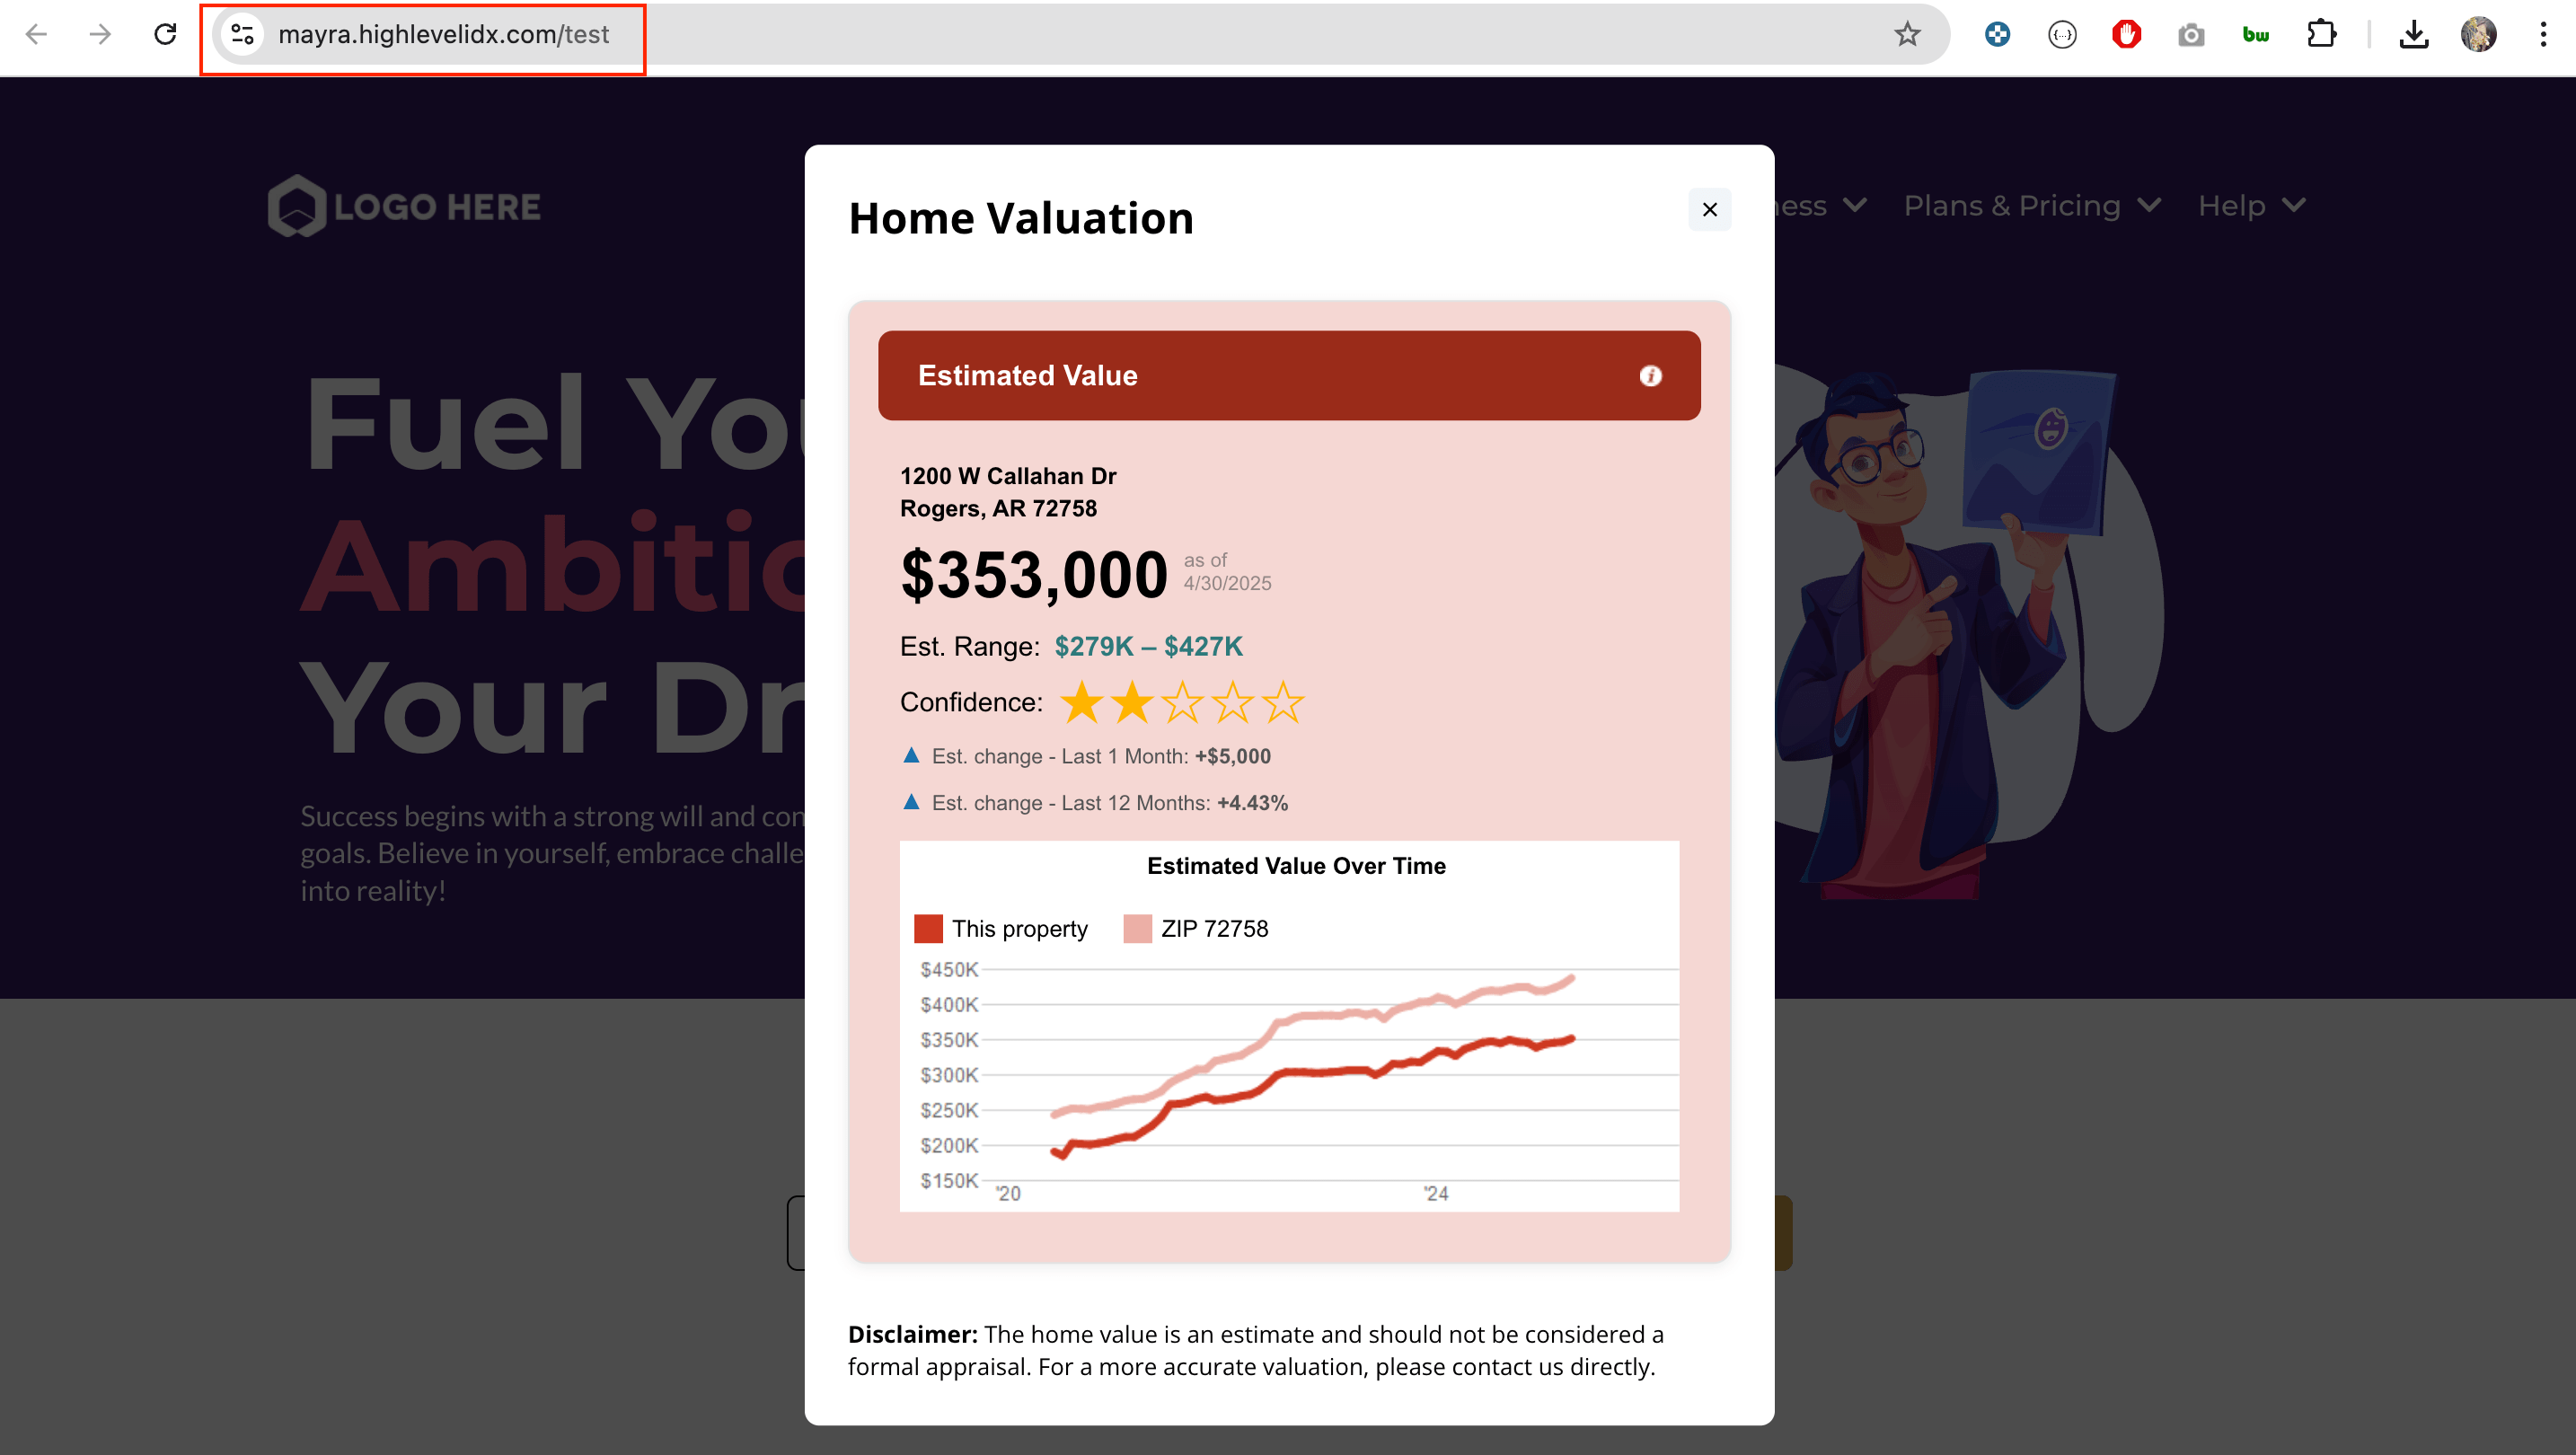2576x1455 pixels.
Task: Click the LOGO HERE site logo
Action: point(404,206)
